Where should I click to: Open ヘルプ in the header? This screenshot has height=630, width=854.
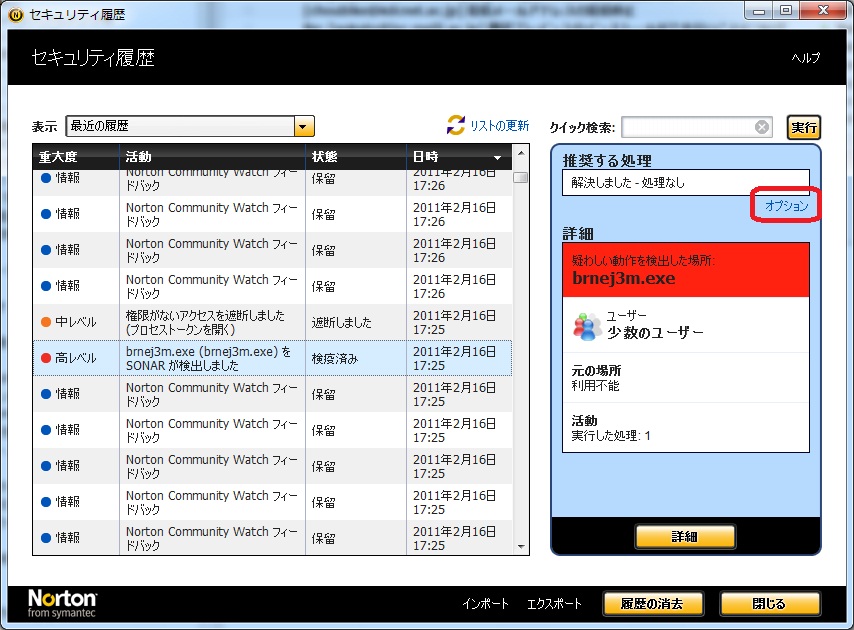tap(806, 58)
